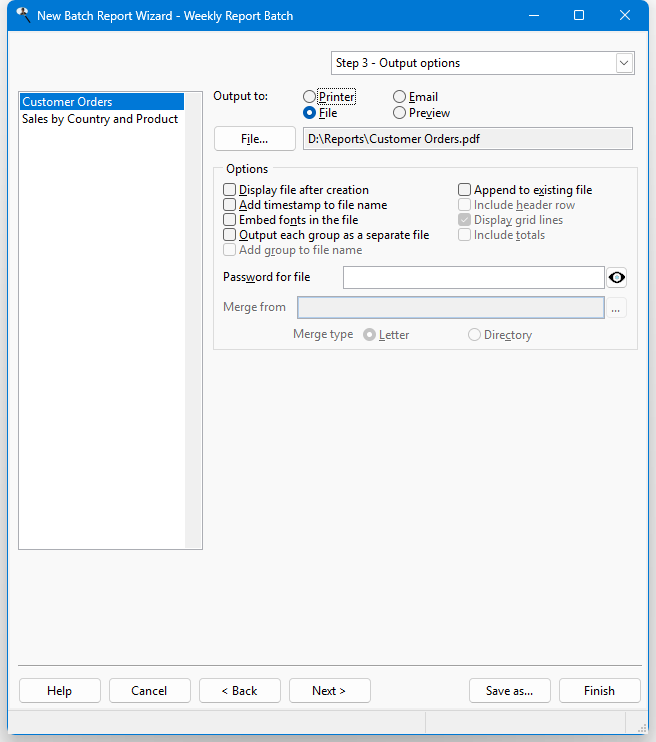
Task: Check Append to existing file
Action: 525,190
